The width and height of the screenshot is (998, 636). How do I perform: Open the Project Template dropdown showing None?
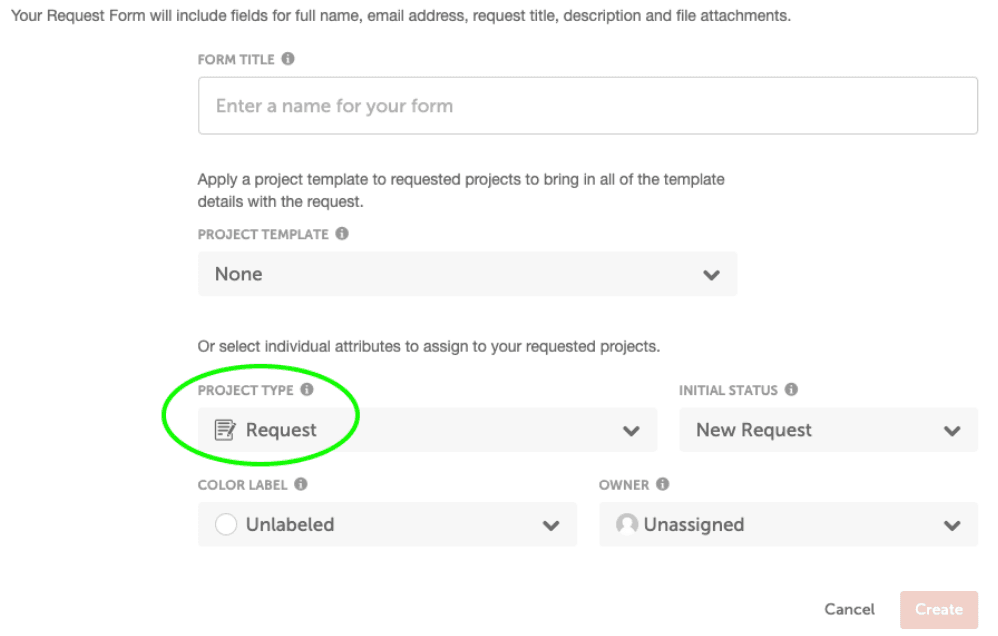pos(467,274)
